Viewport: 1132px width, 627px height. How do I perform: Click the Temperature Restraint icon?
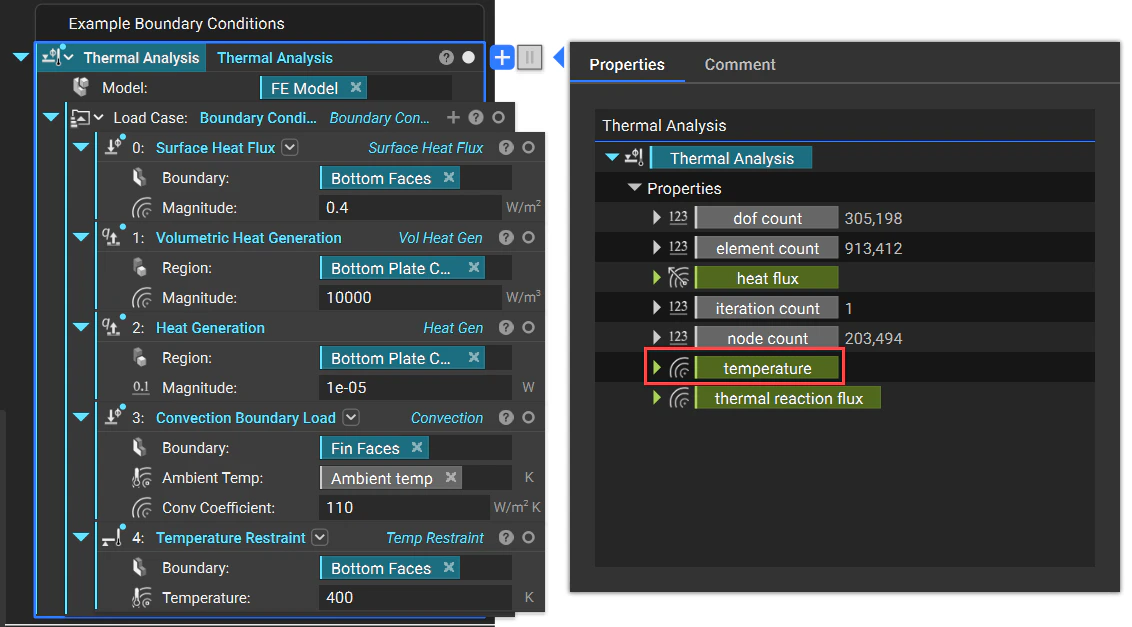pos(112,537)
